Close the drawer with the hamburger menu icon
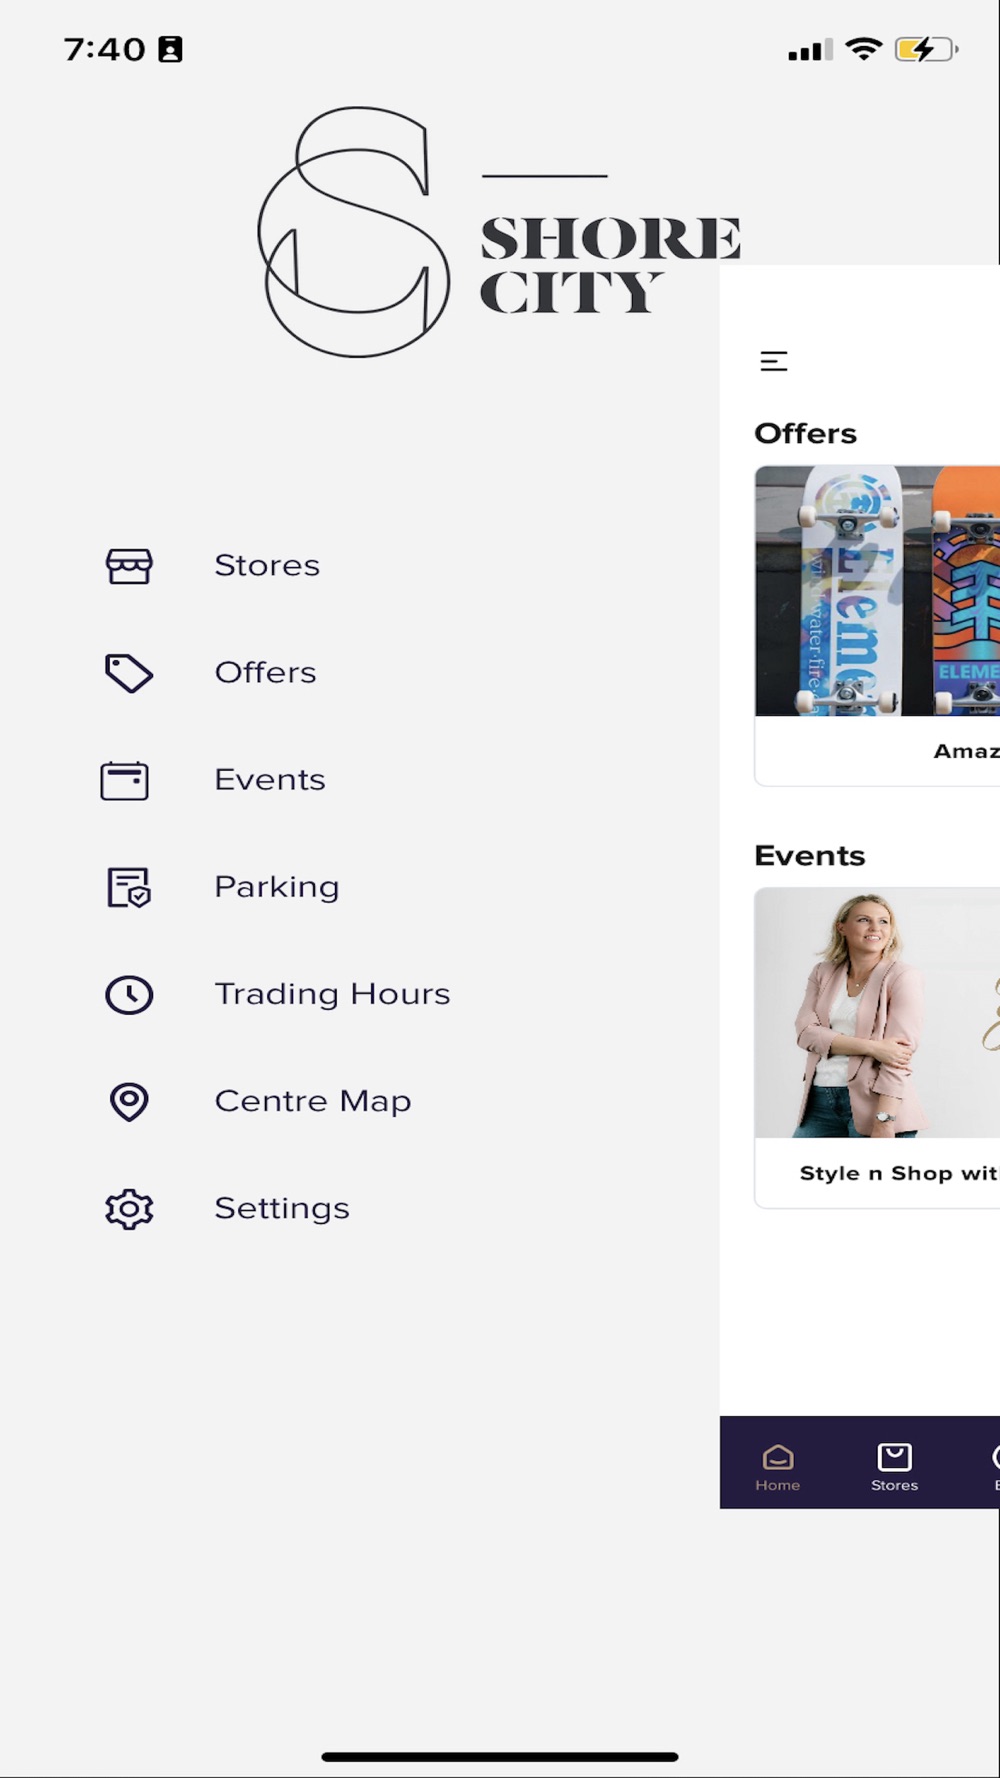The width and height of the screenshot is (1000, 1778). pyautogui.click(x=774, y=361)
